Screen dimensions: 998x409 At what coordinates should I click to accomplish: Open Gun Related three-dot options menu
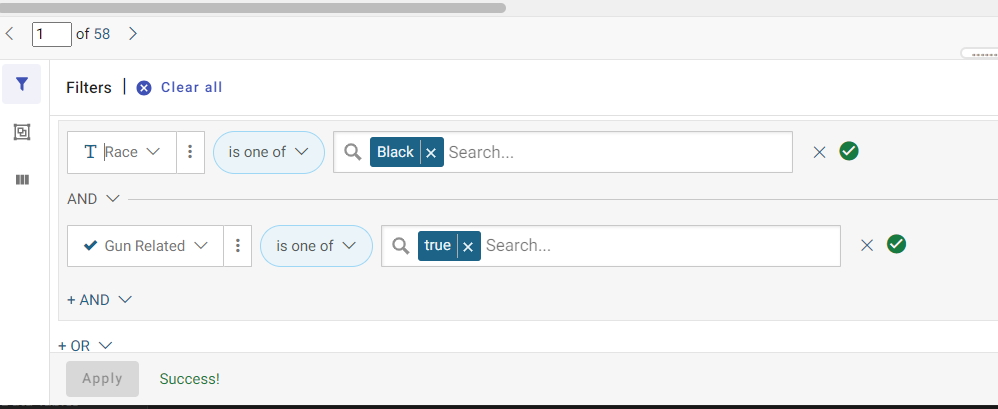click(x=237, y=246)
